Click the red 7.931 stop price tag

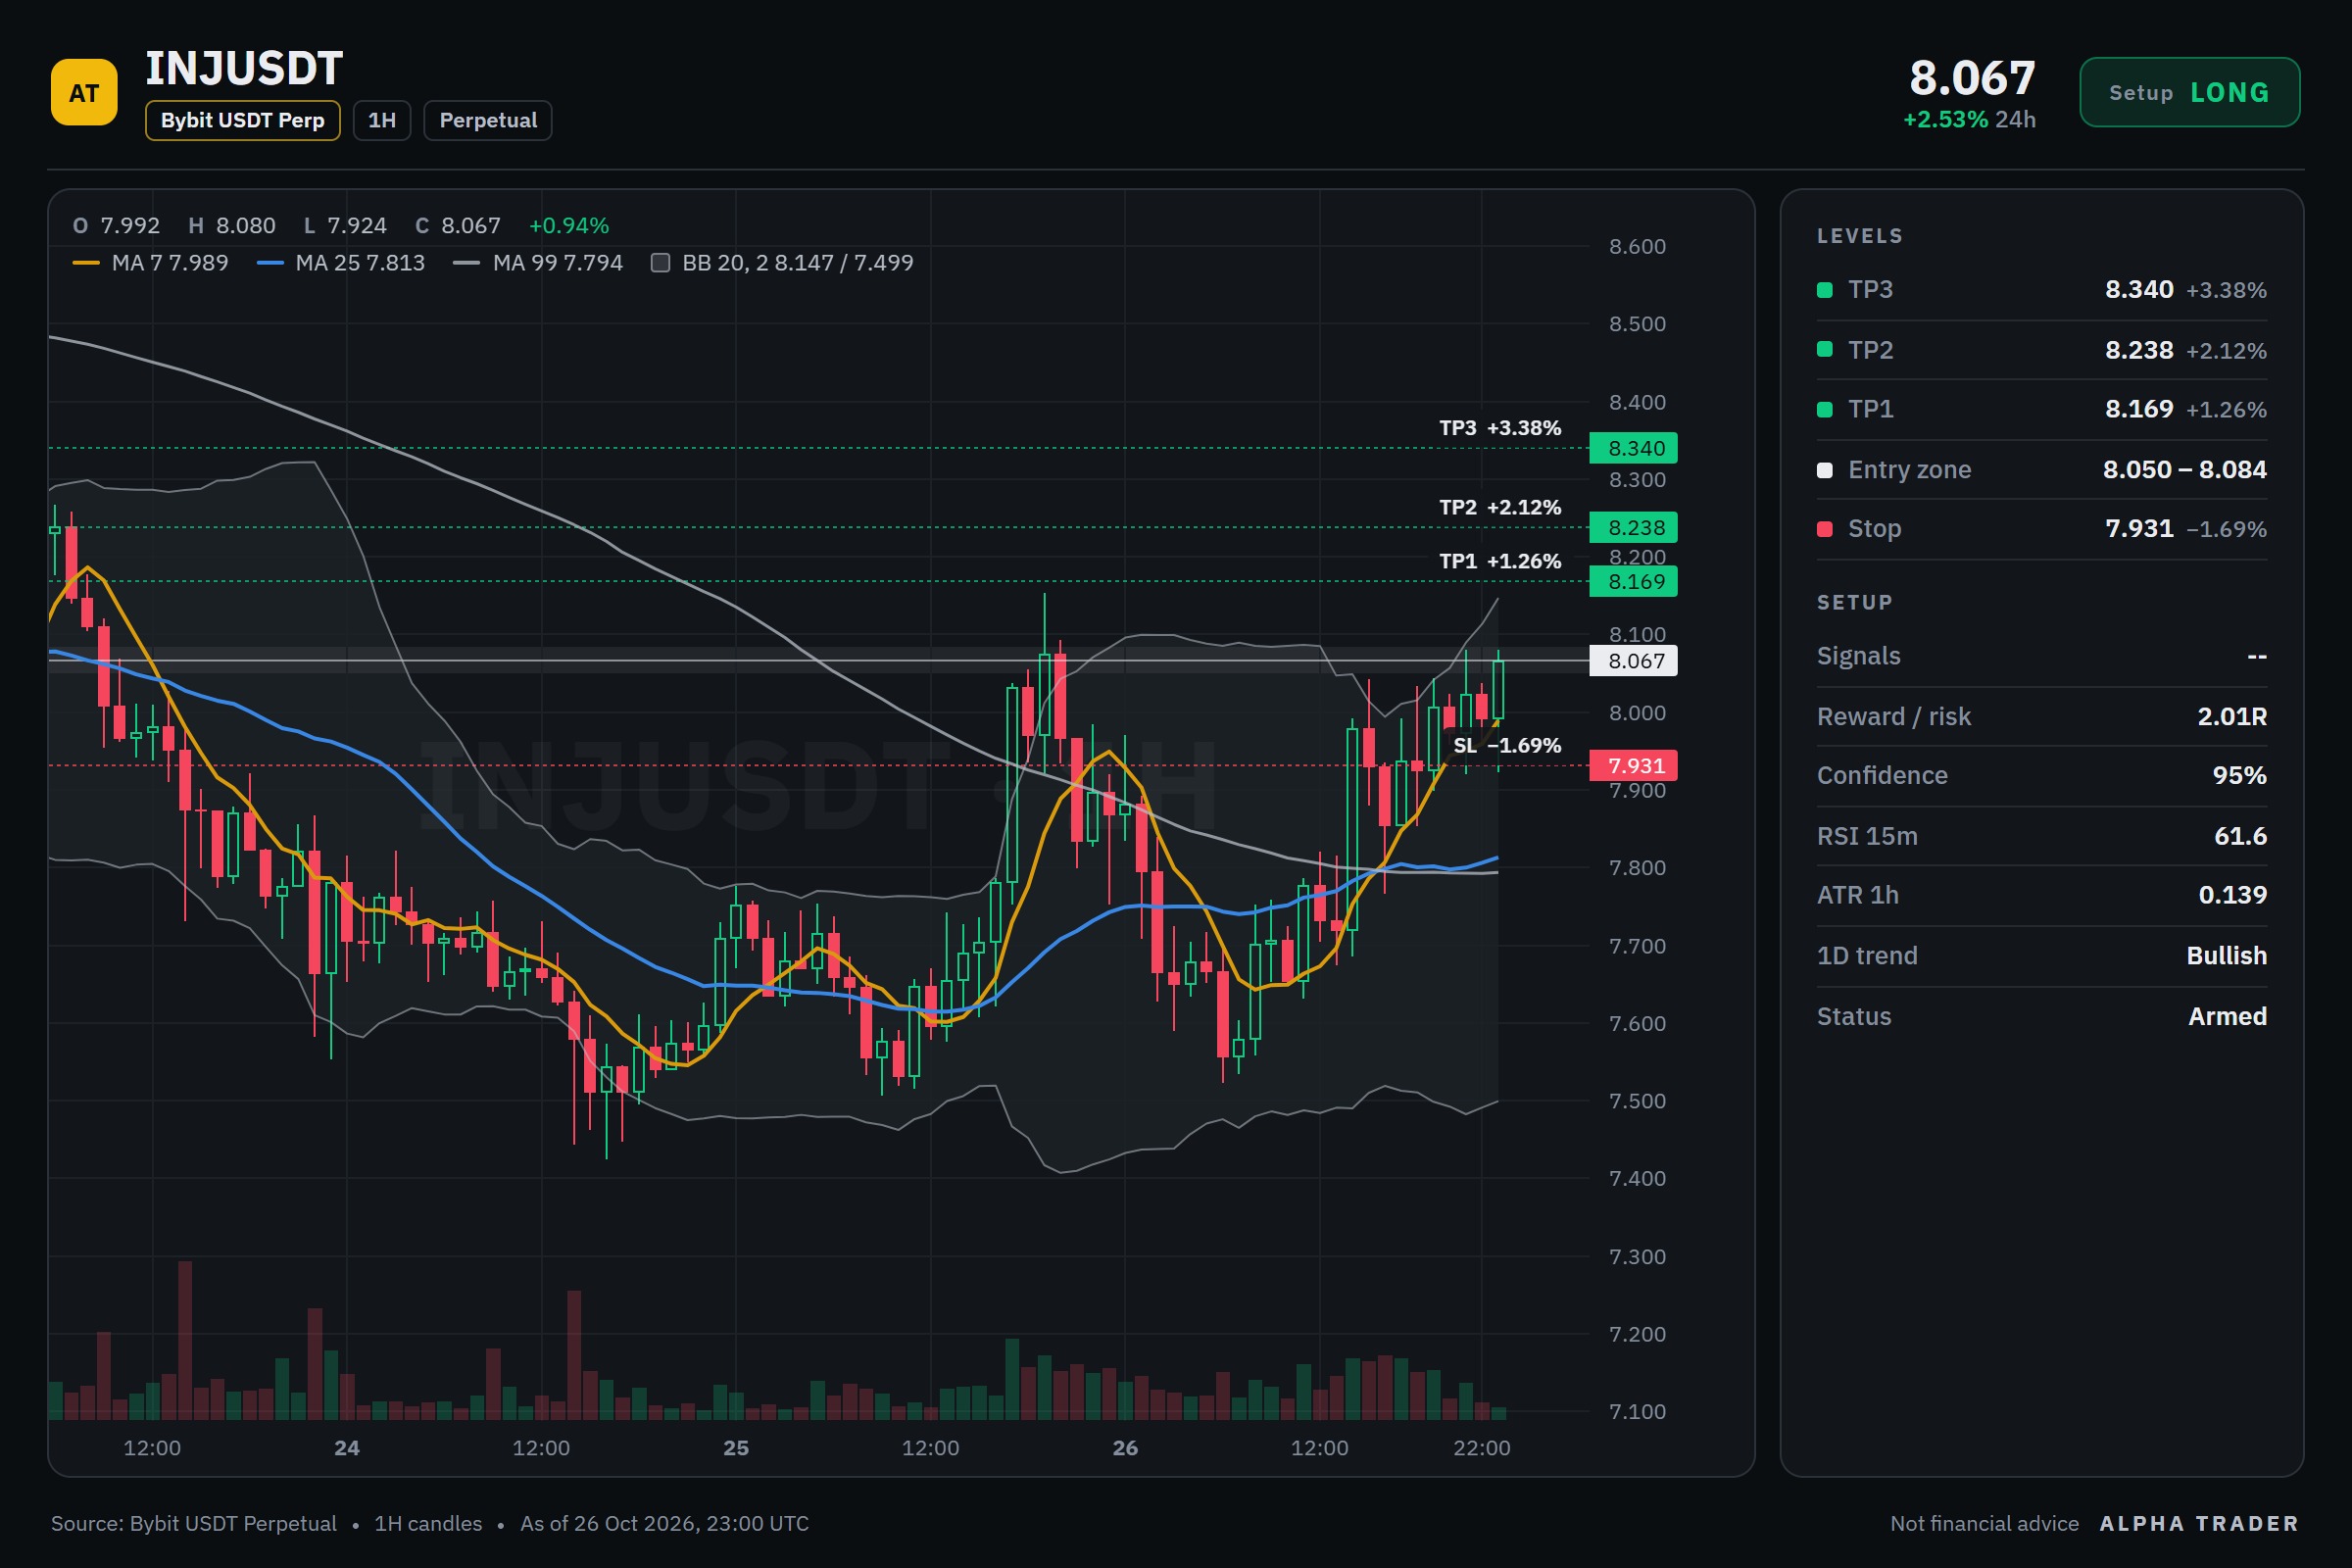1633,766
